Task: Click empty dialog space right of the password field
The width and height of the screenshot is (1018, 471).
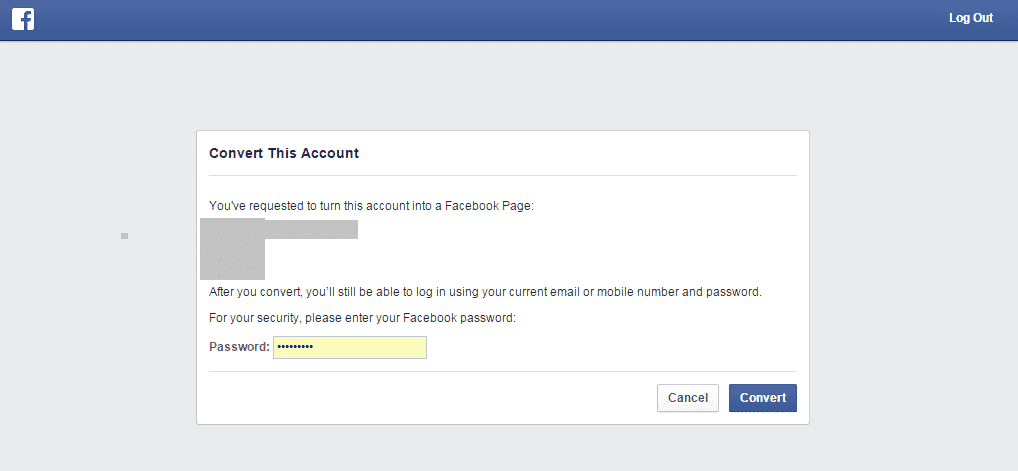Action: [x=610, y=347]
